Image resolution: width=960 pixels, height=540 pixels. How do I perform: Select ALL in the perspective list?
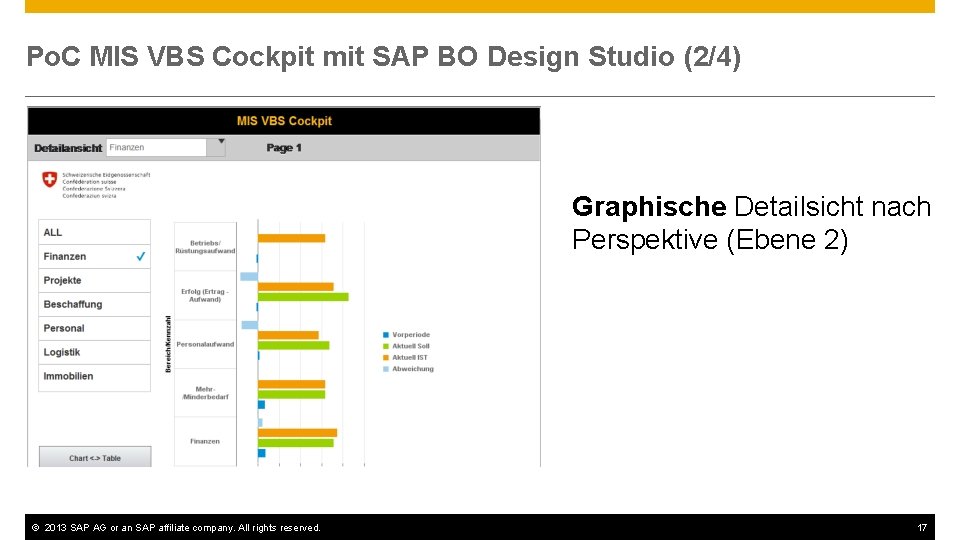pyautogui.click(x=94, y=232)
